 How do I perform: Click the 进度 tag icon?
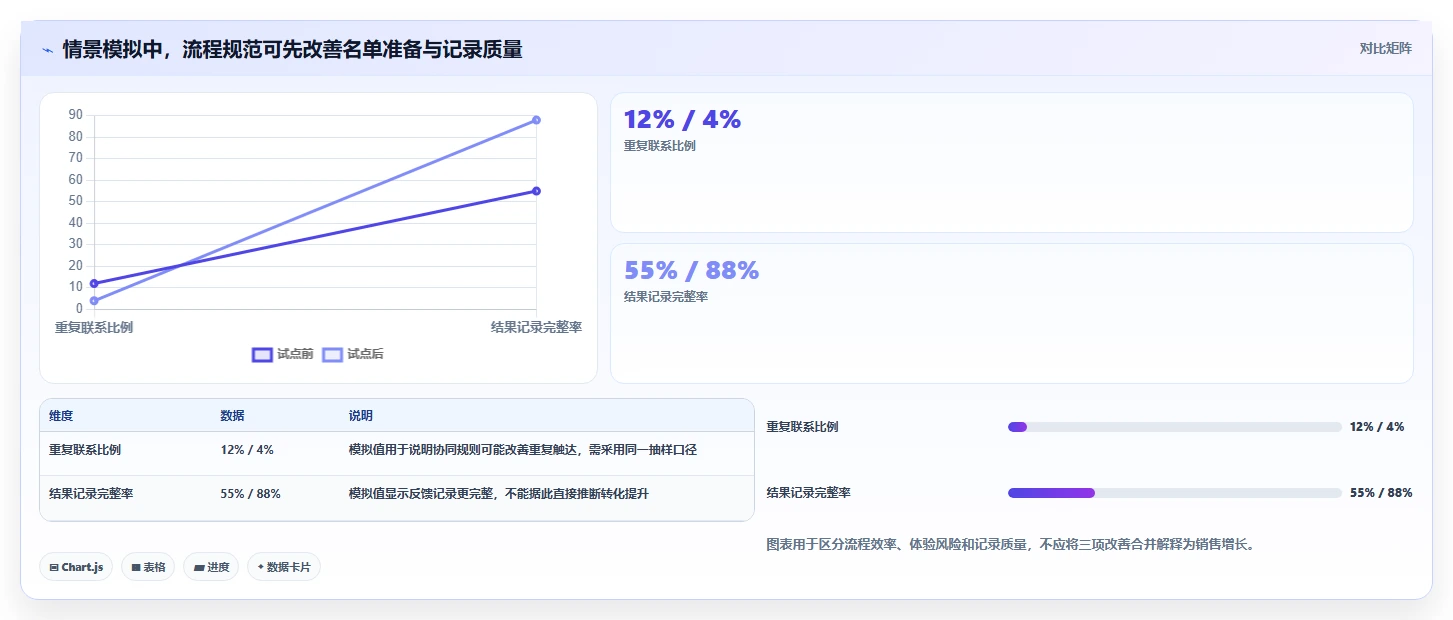(199, 567)
